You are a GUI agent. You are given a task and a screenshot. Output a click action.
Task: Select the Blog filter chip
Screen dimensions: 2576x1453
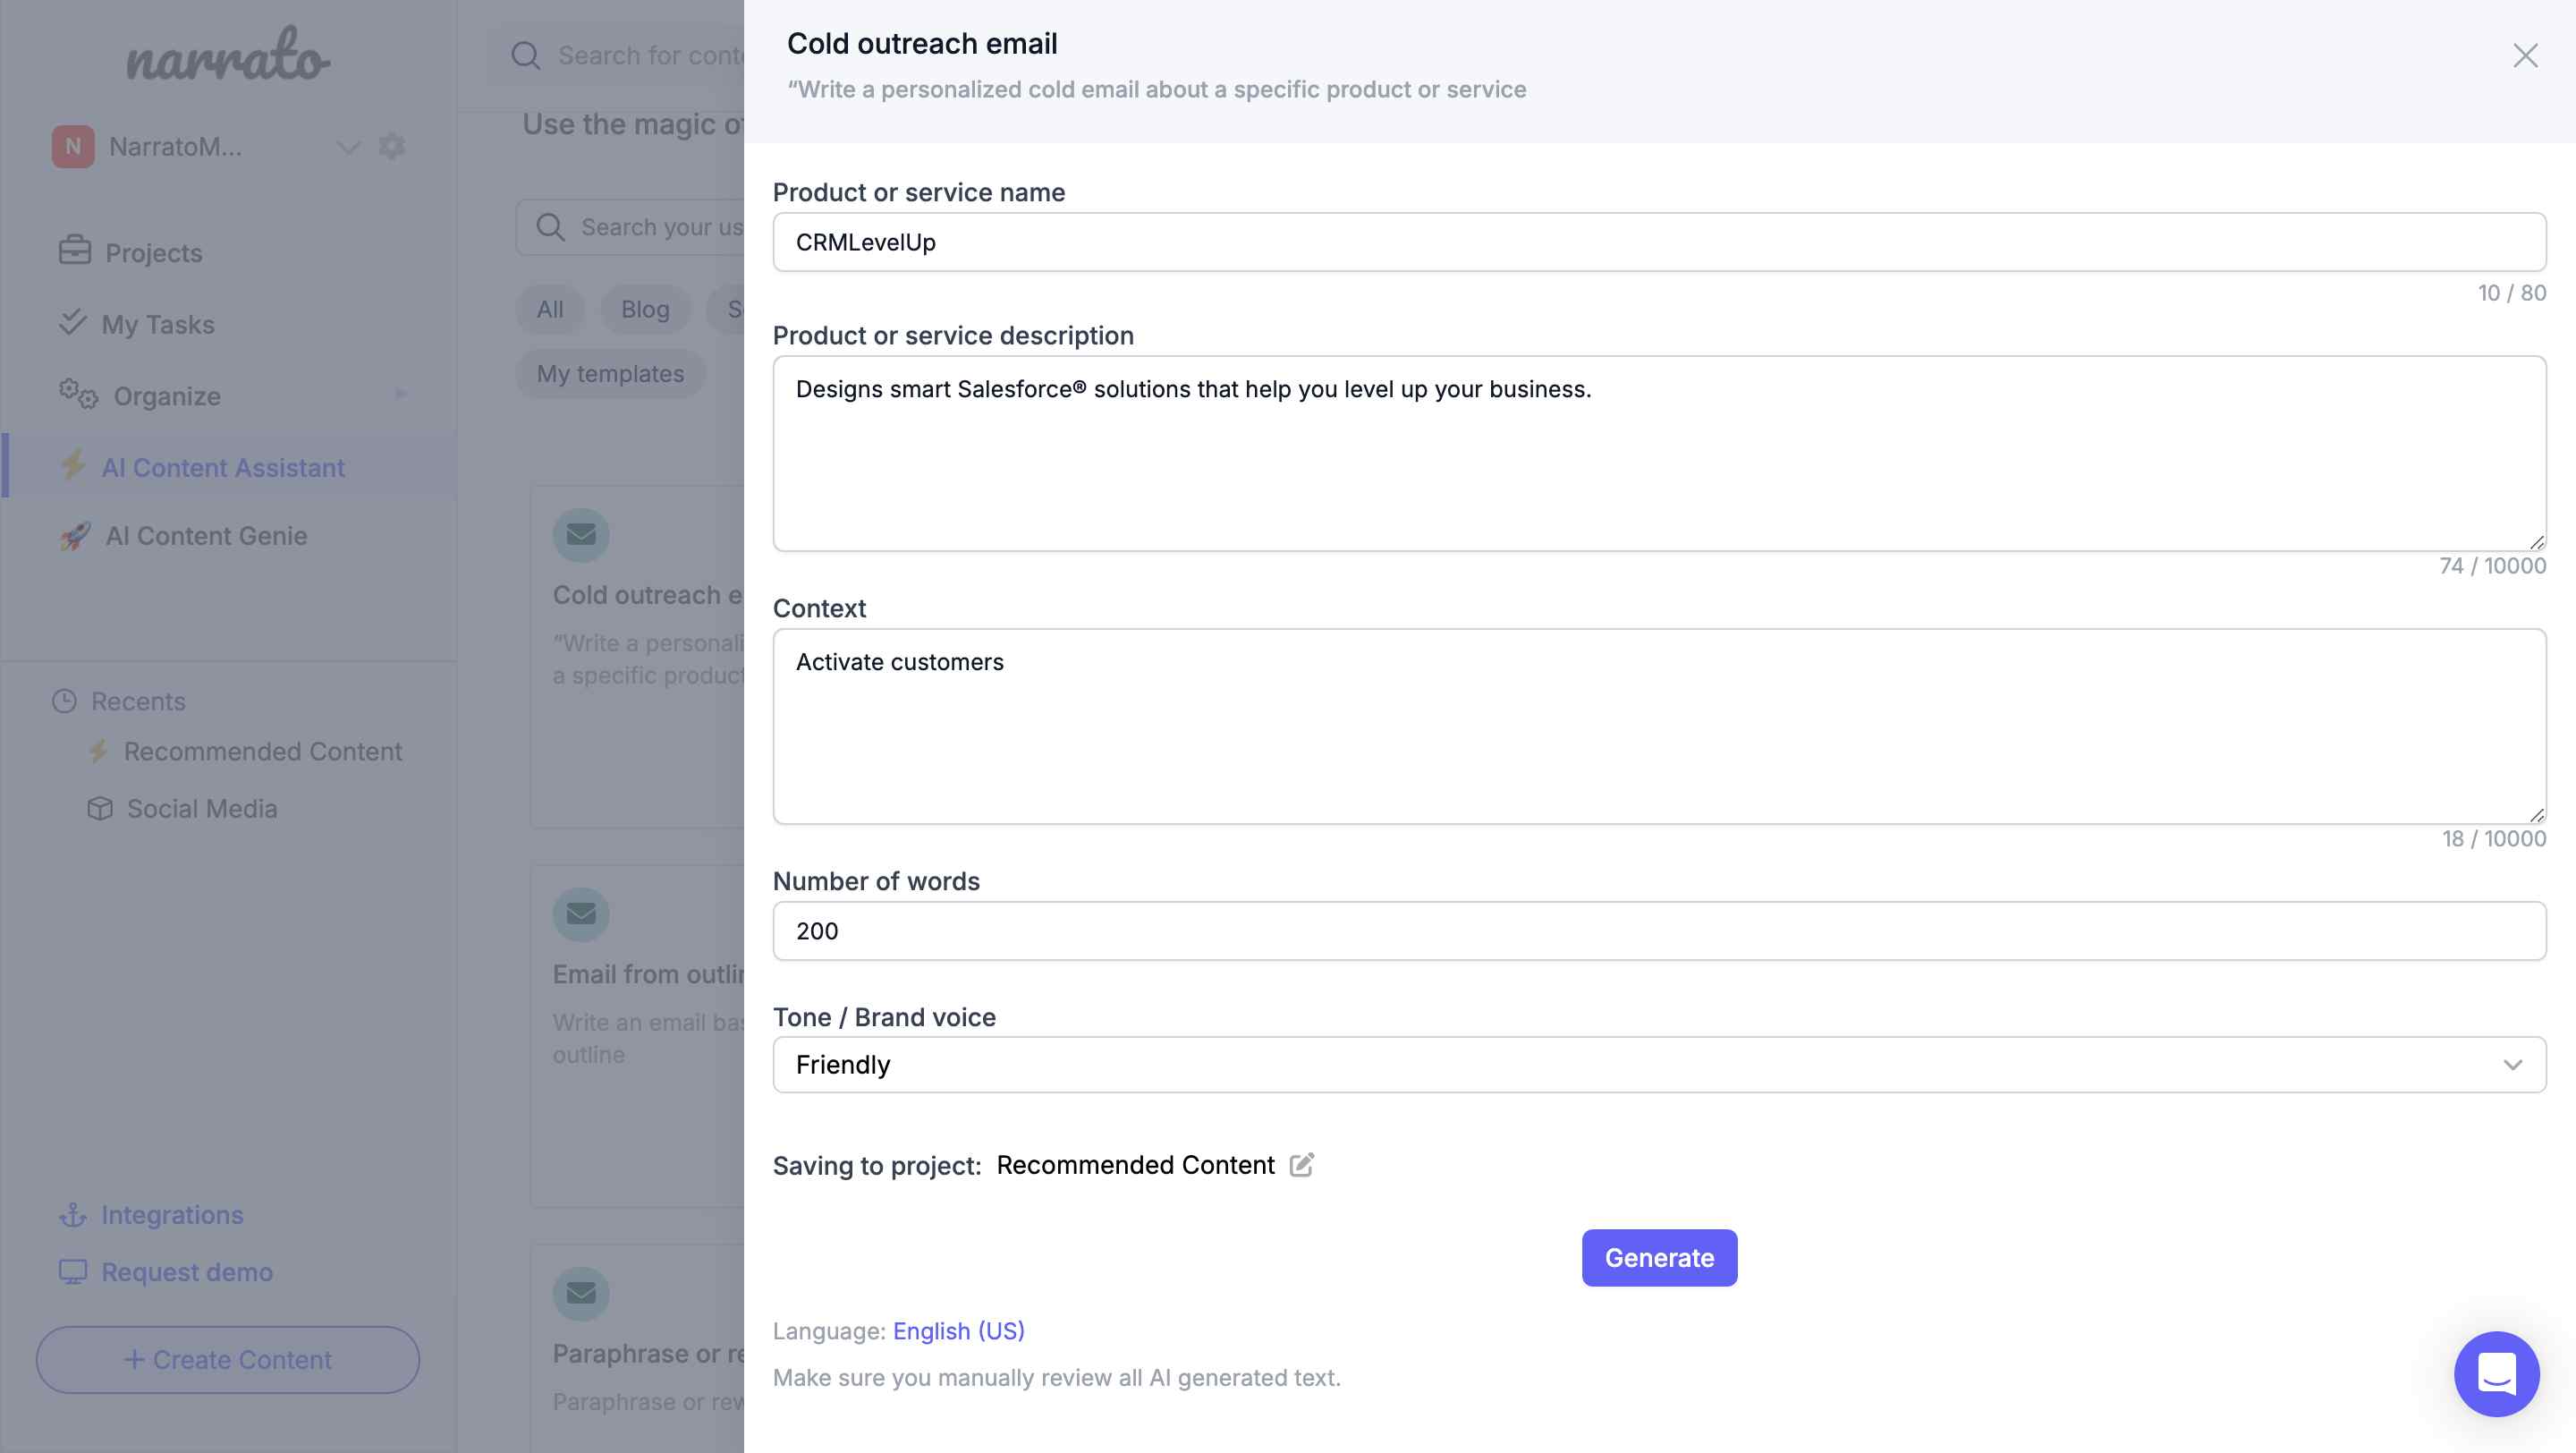click(645, 309)
